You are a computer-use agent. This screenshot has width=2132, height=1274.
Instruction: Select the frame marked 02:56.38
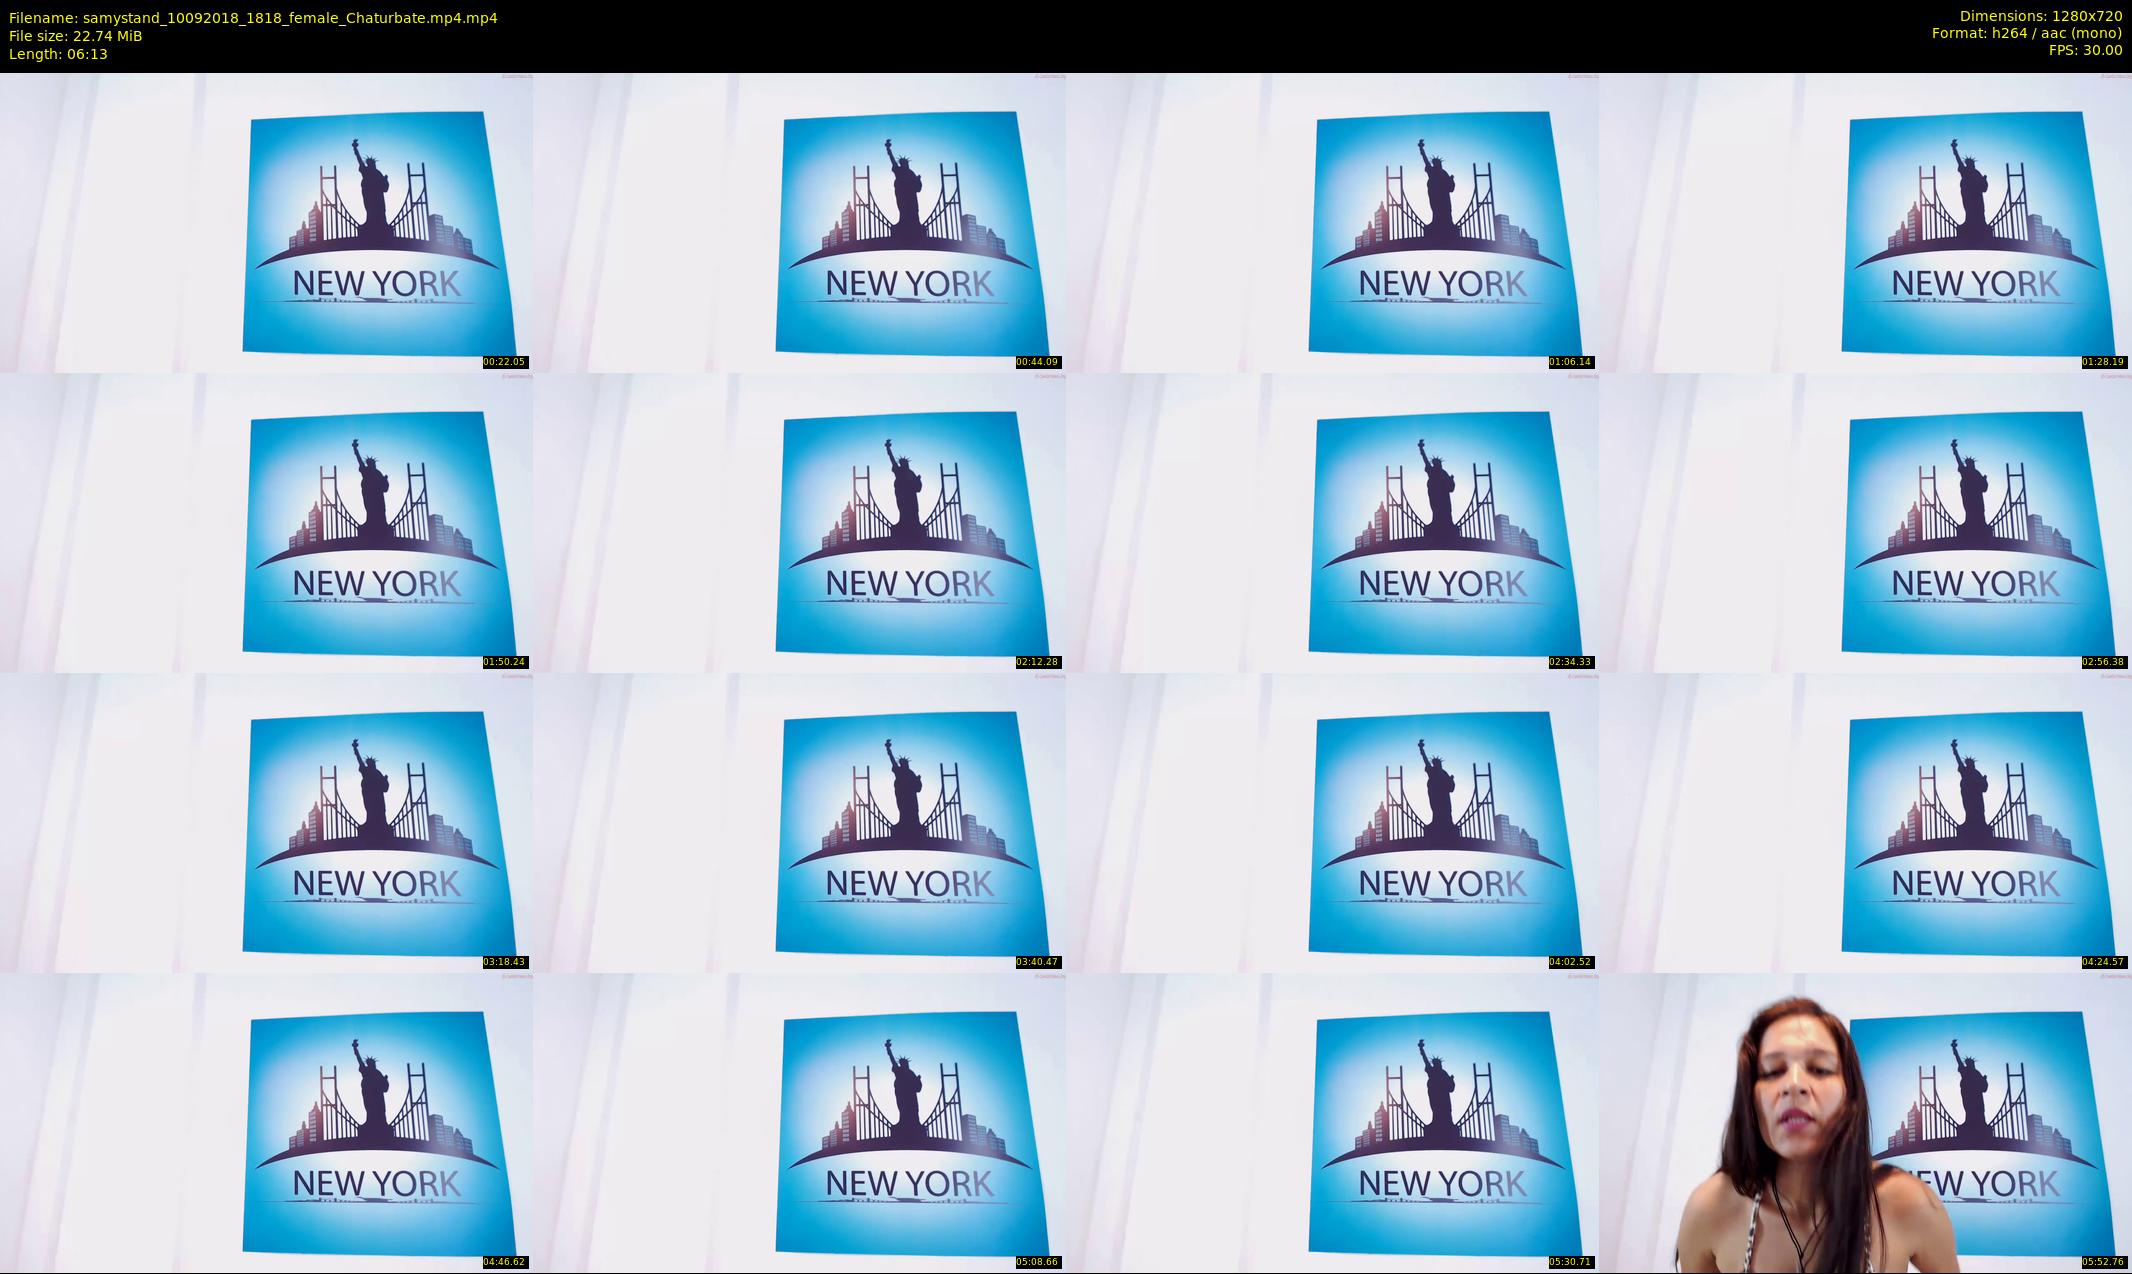coord(1865,522)
